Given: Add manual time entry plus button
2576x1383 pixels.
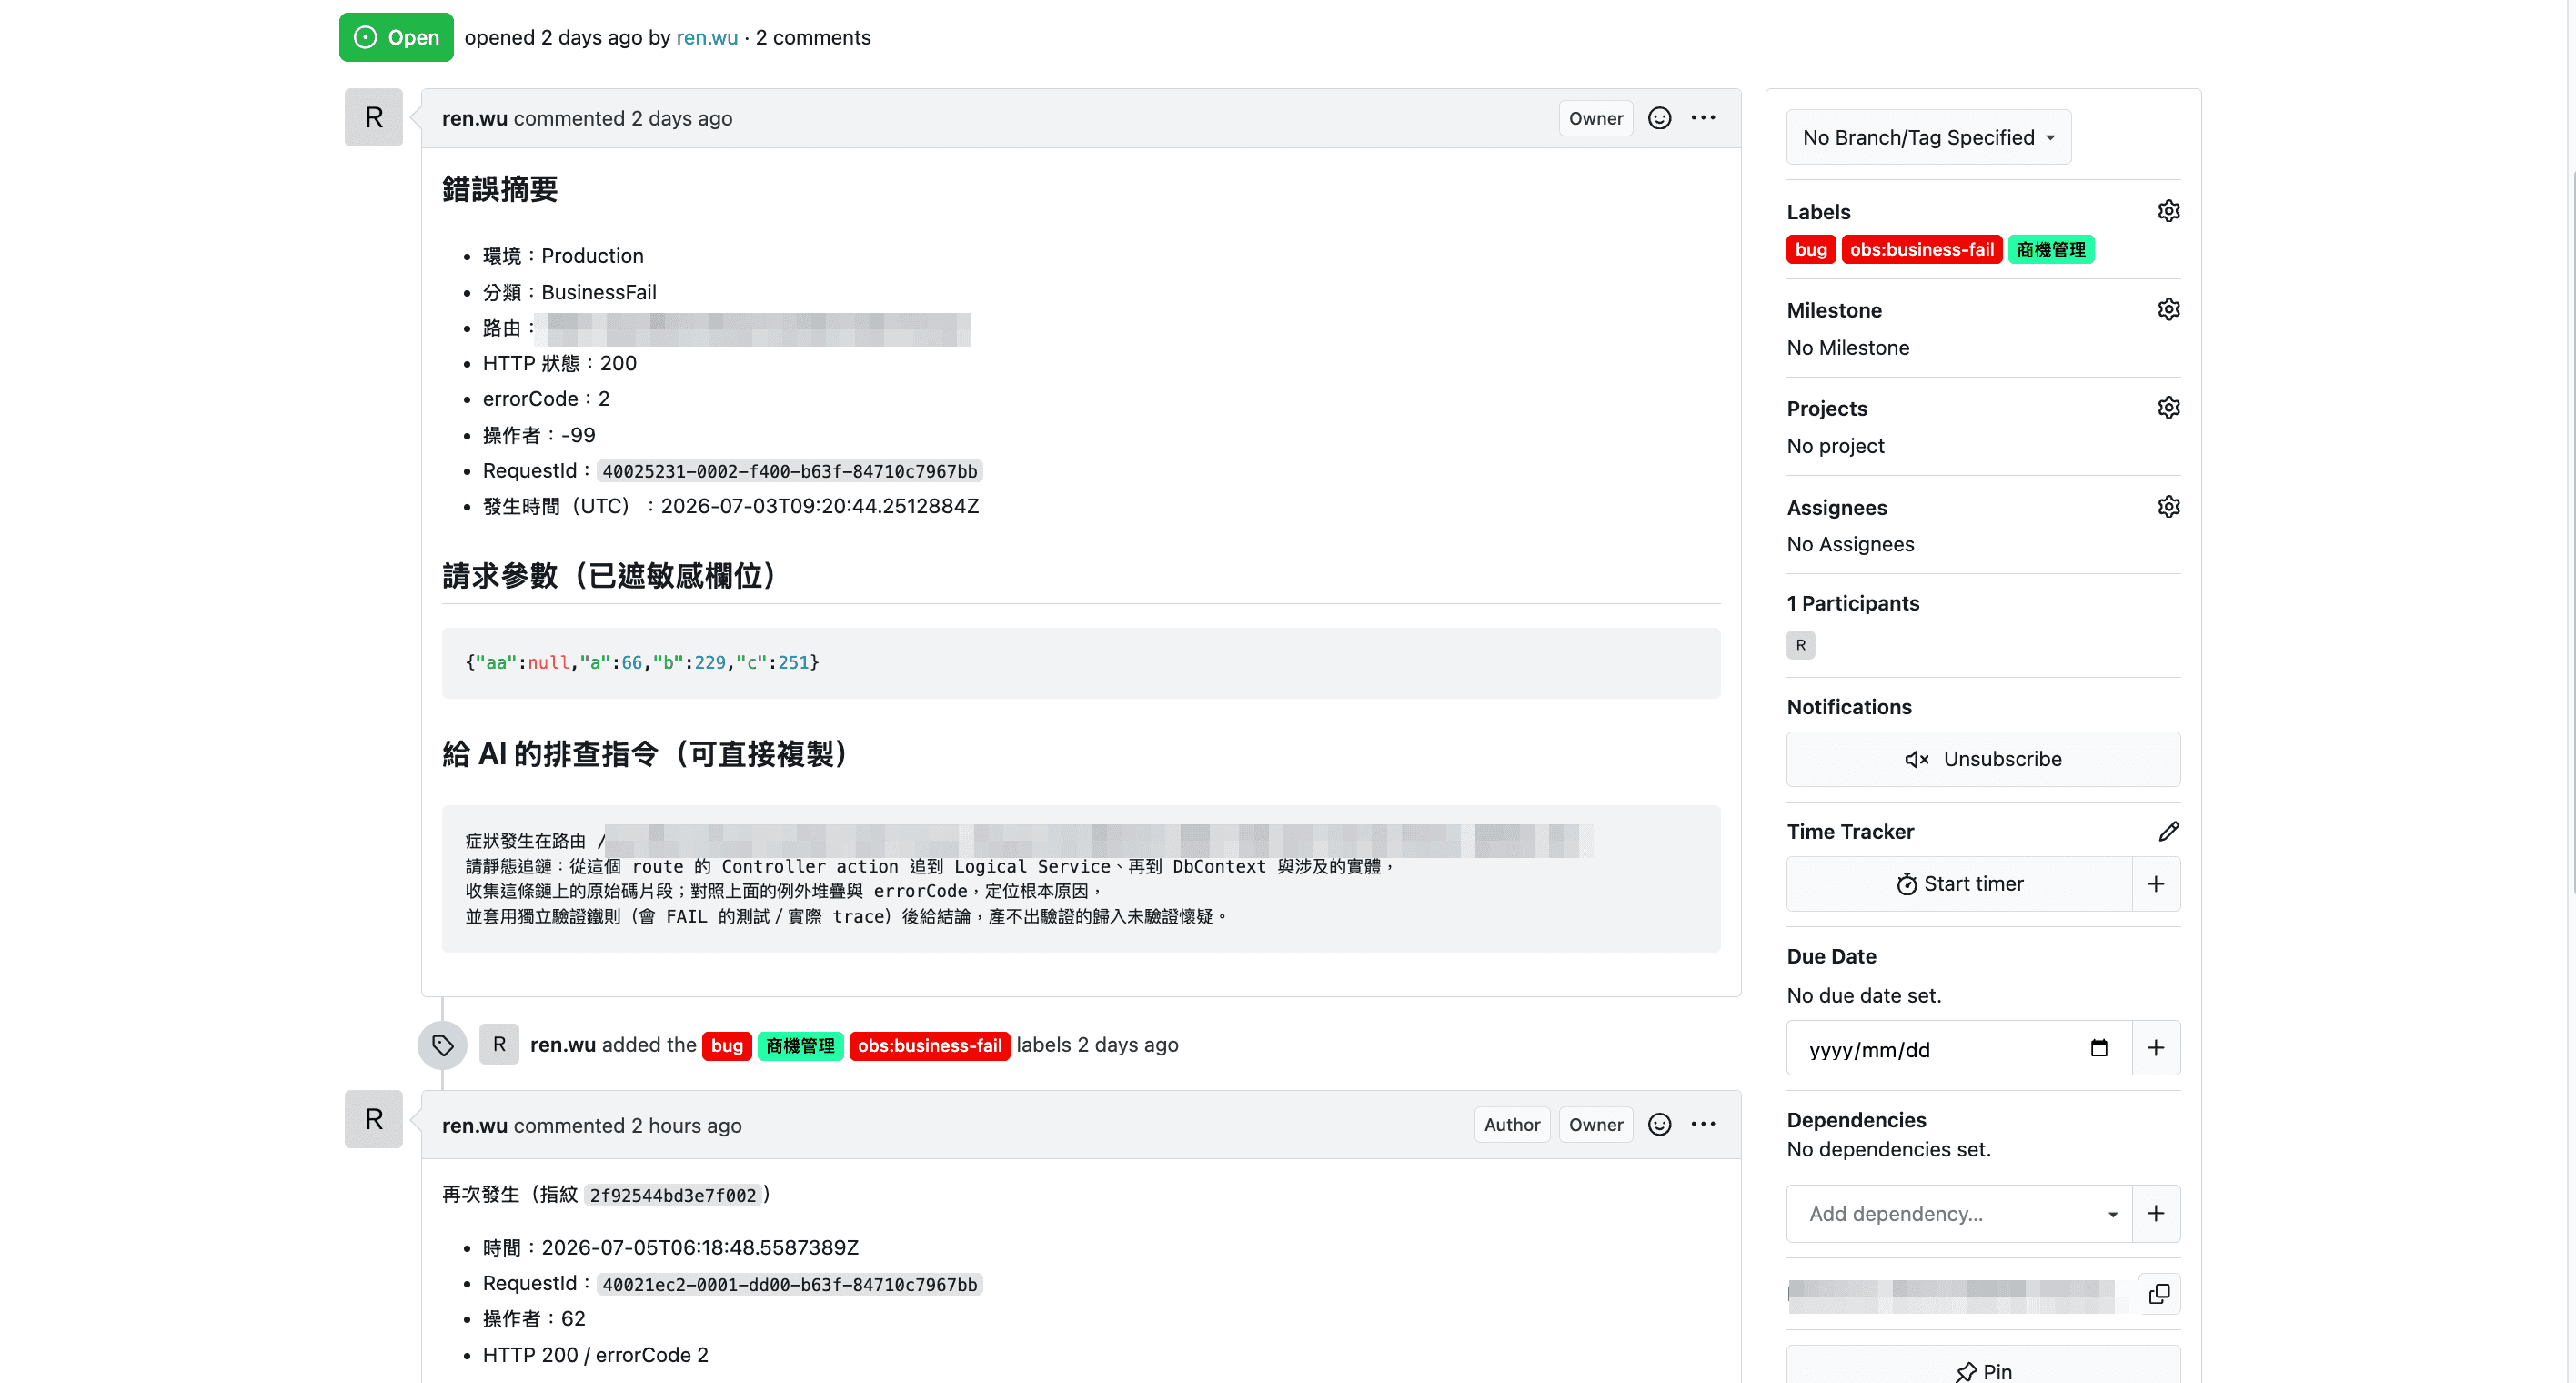Looking at the screenshot, I should pos(2156,884).
